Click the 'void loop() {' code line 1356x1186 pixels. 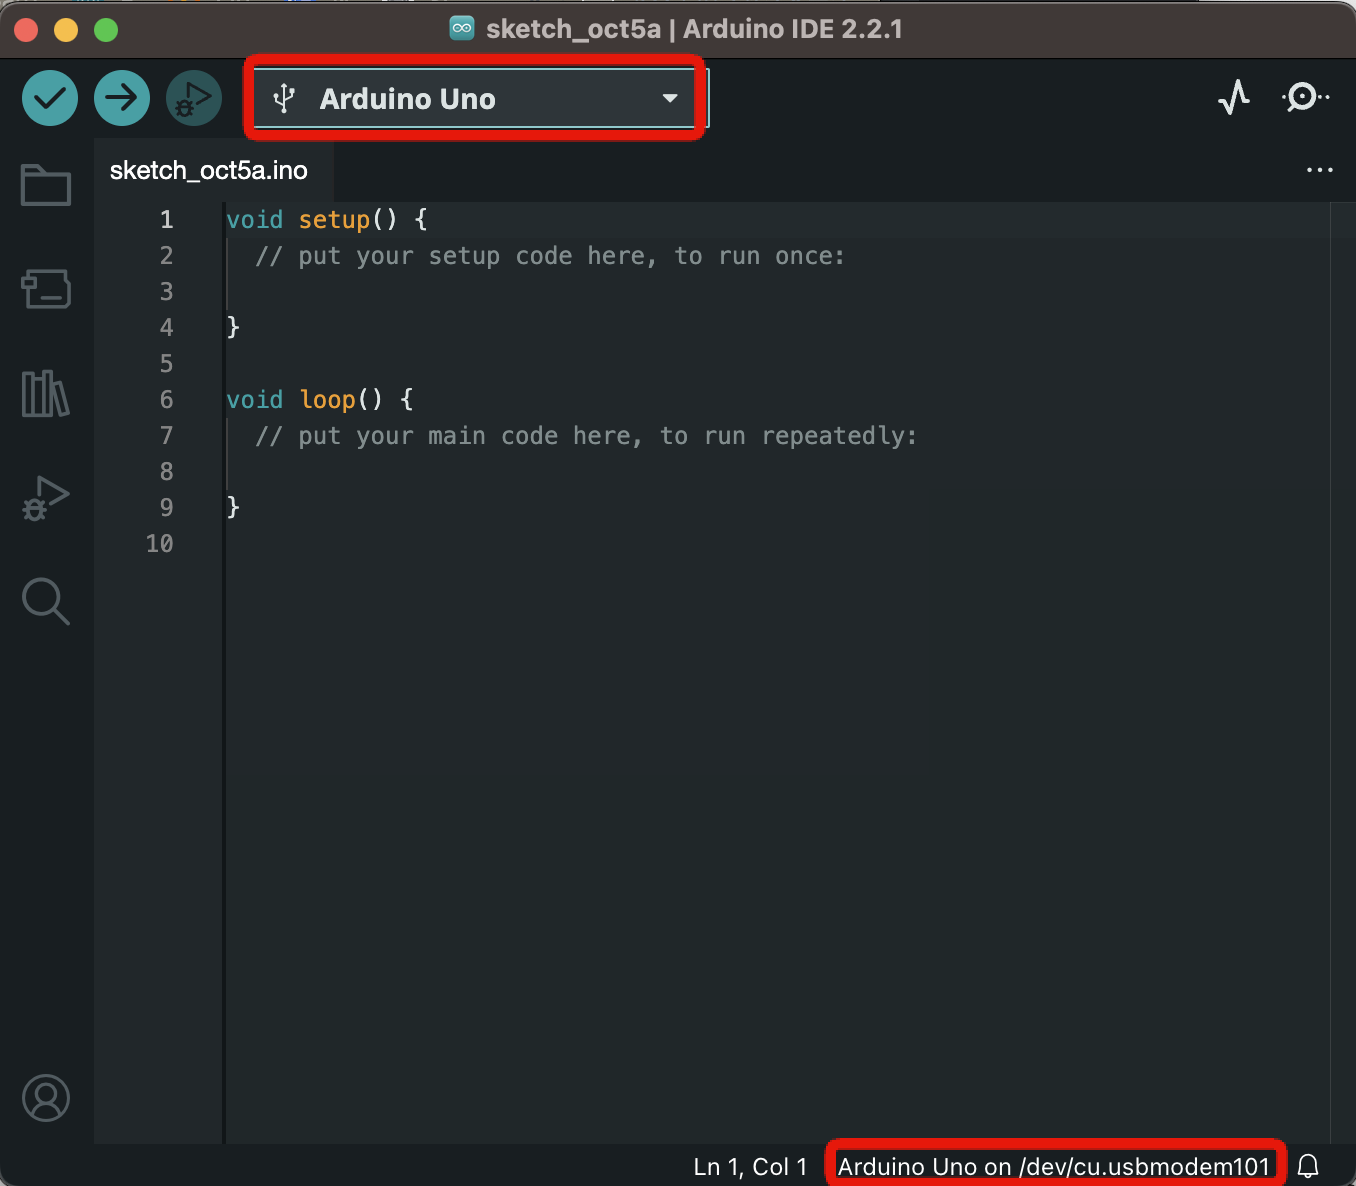coord(320,400)
